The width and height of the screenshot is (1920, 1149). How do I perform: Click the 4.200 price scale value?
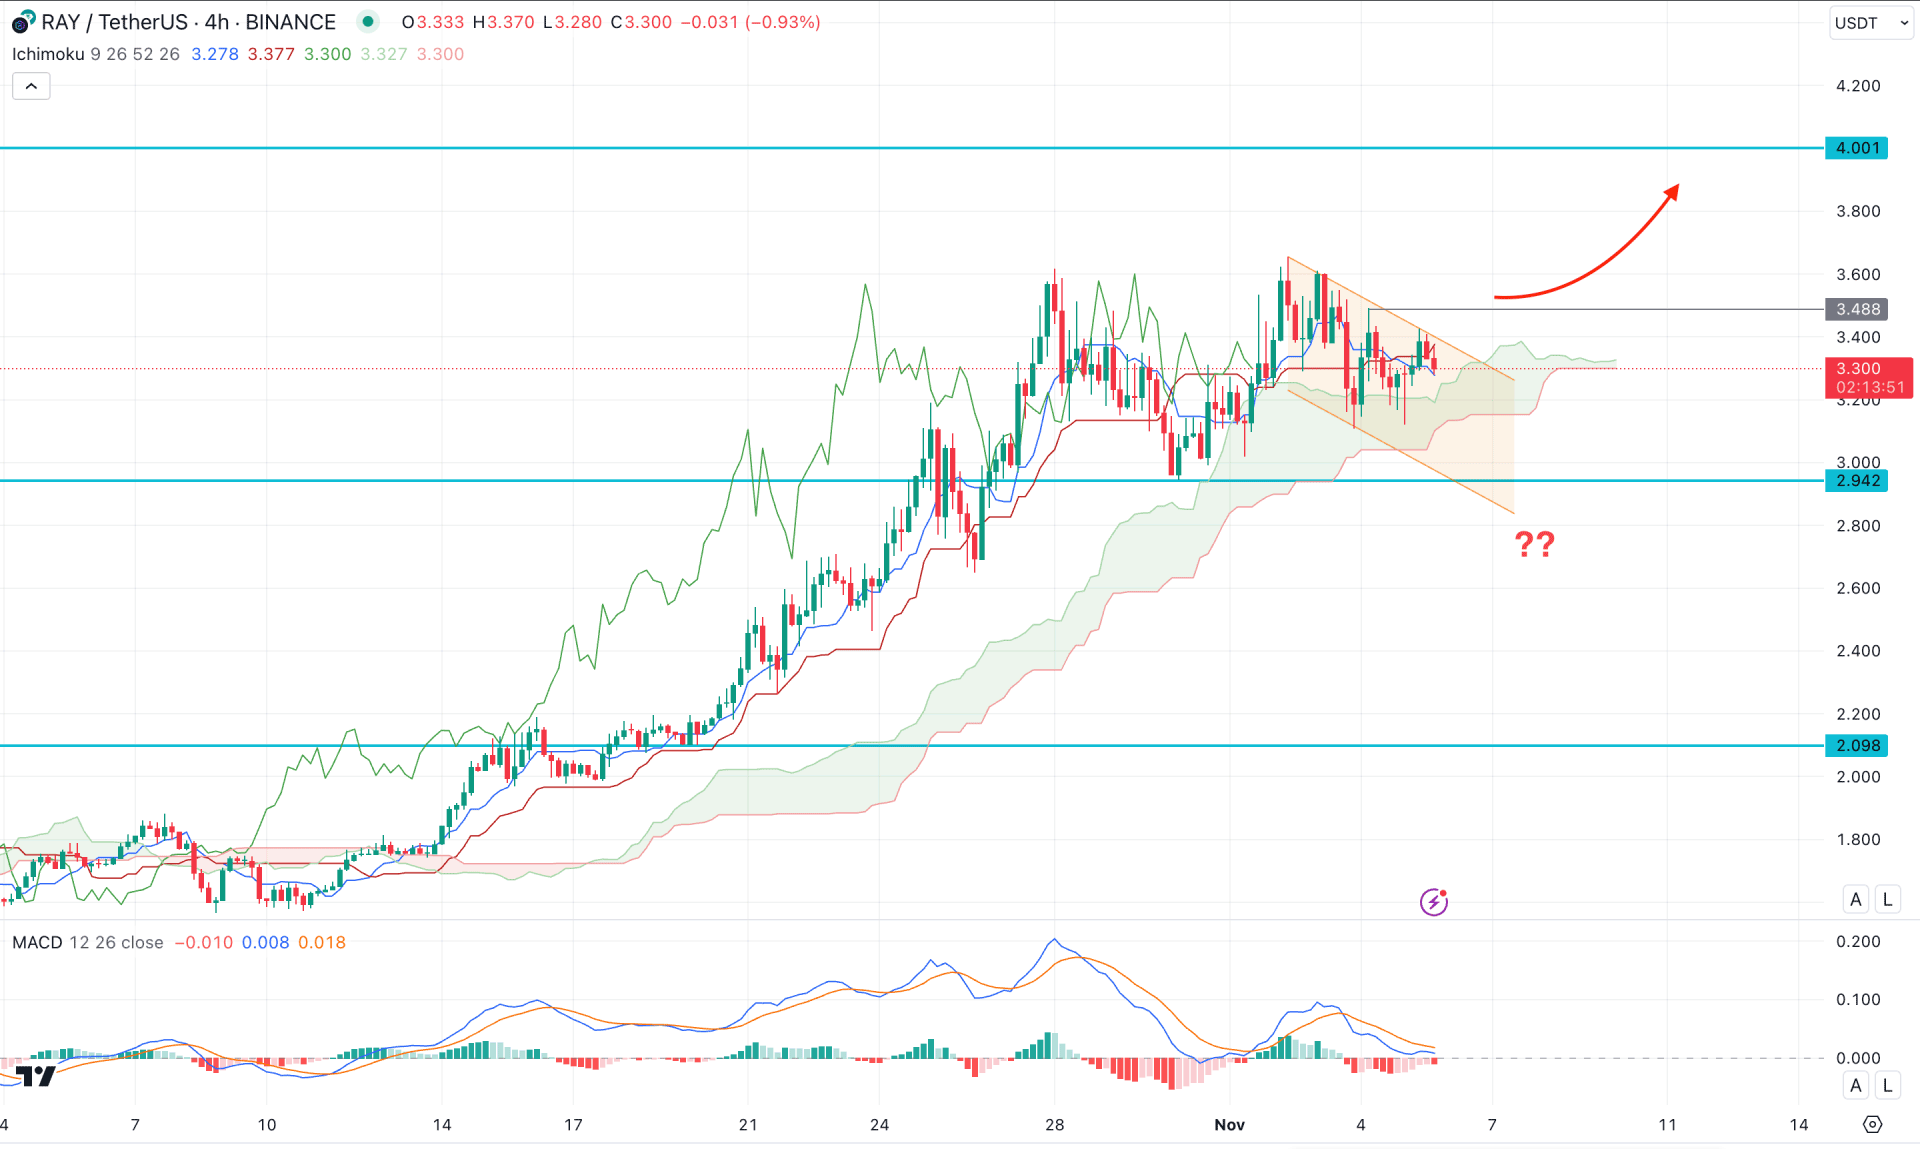click(1858, 86)
